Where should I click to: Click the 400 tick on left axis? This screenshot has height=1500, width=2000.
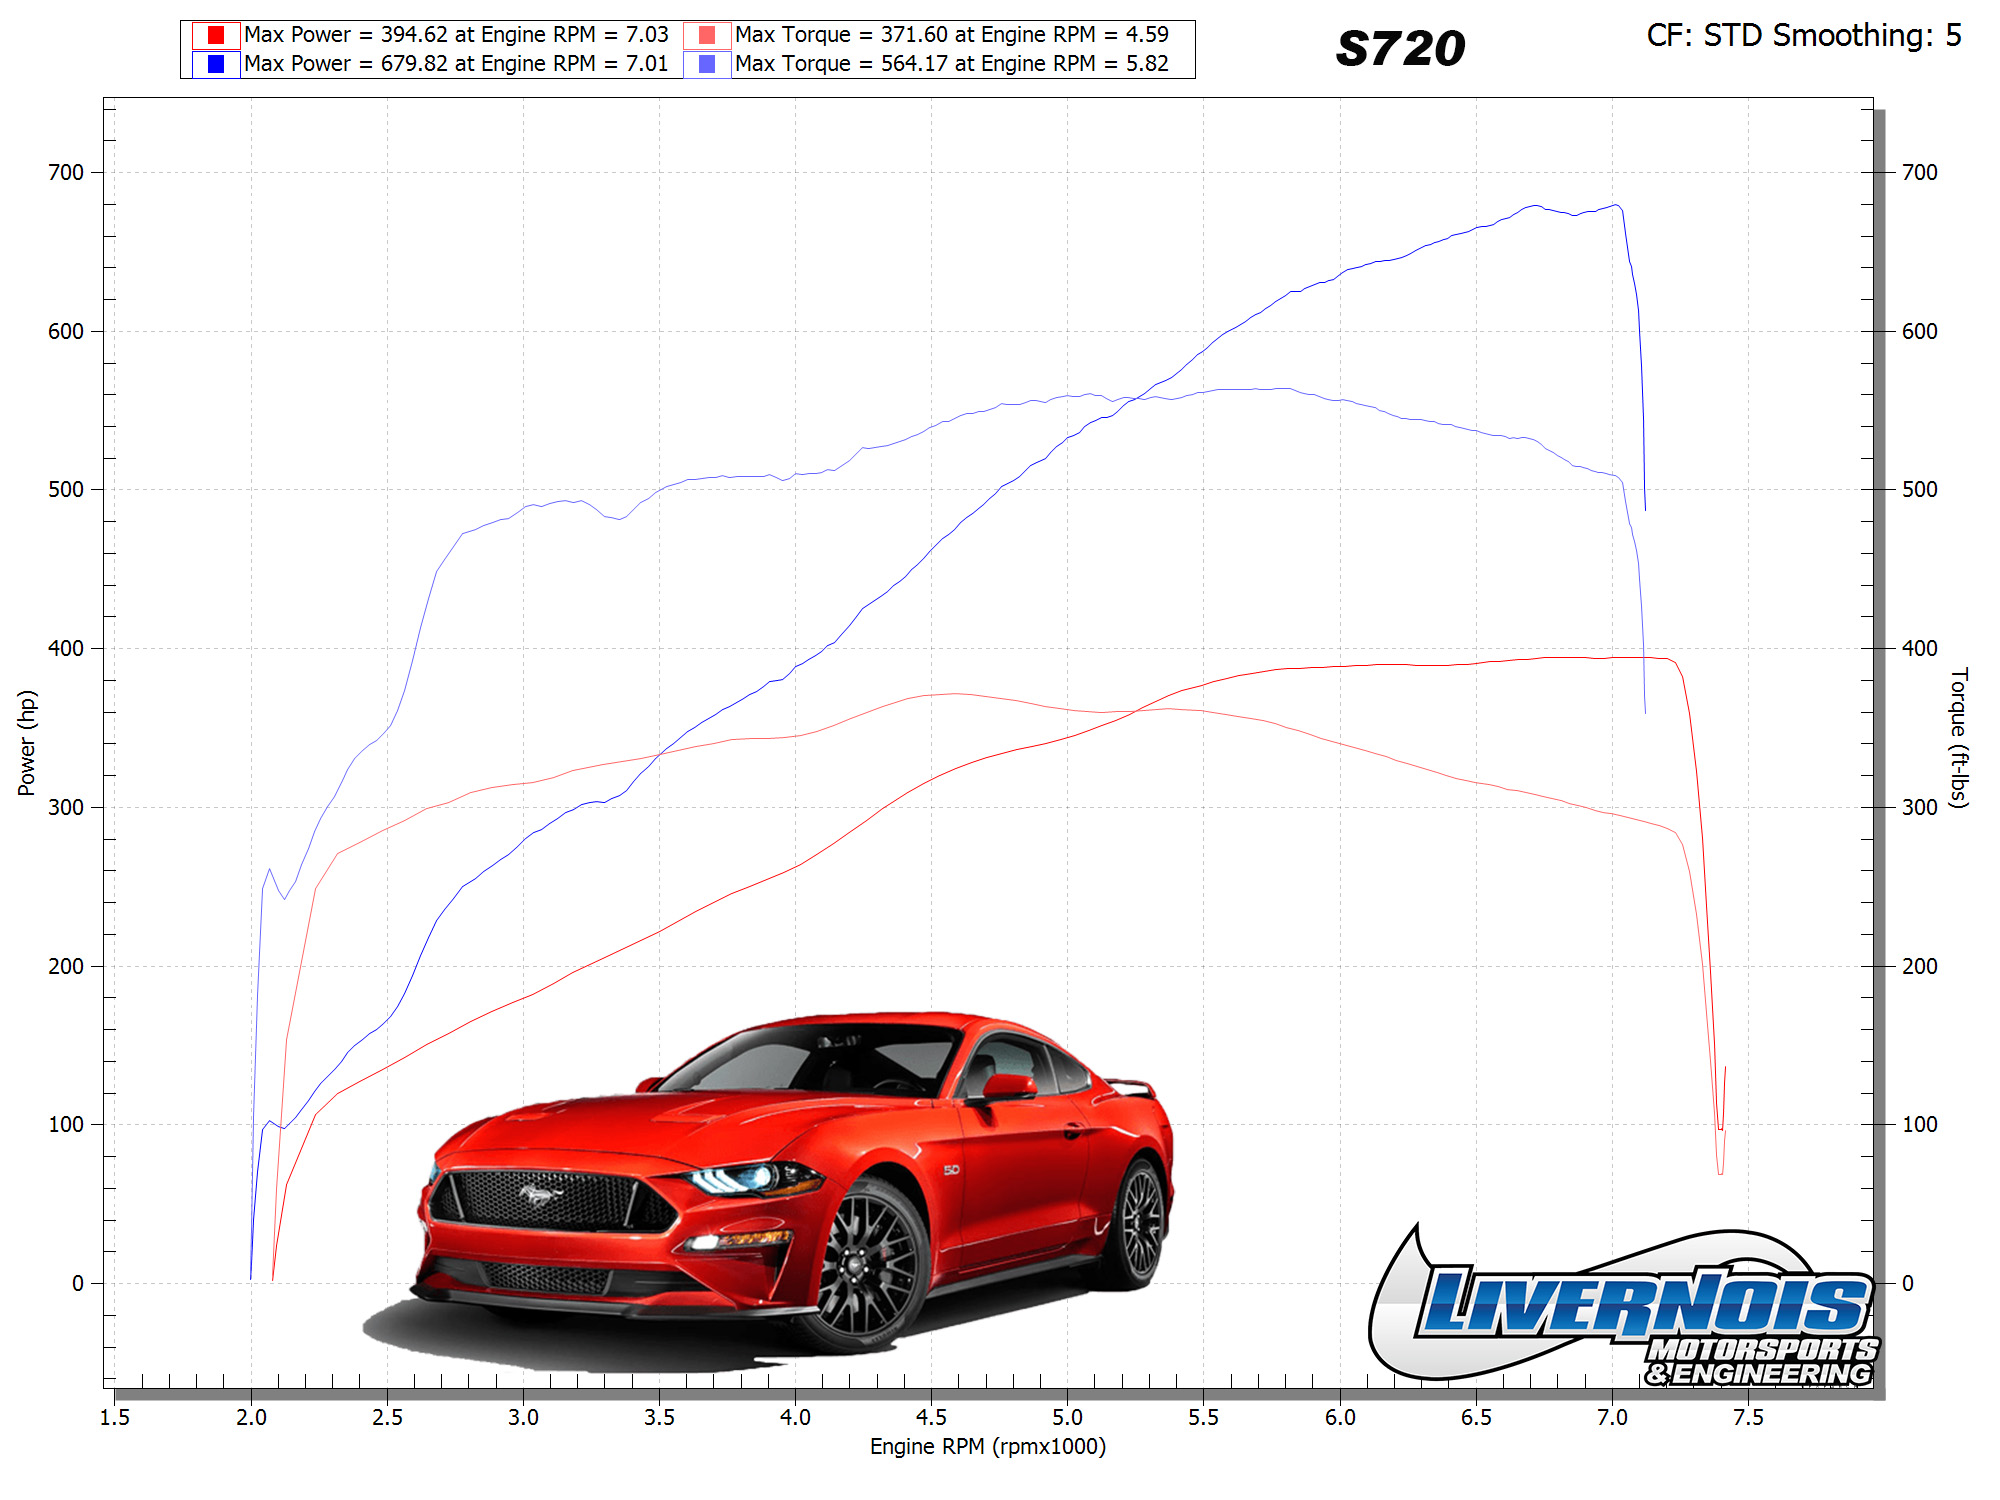coord(66,648)
